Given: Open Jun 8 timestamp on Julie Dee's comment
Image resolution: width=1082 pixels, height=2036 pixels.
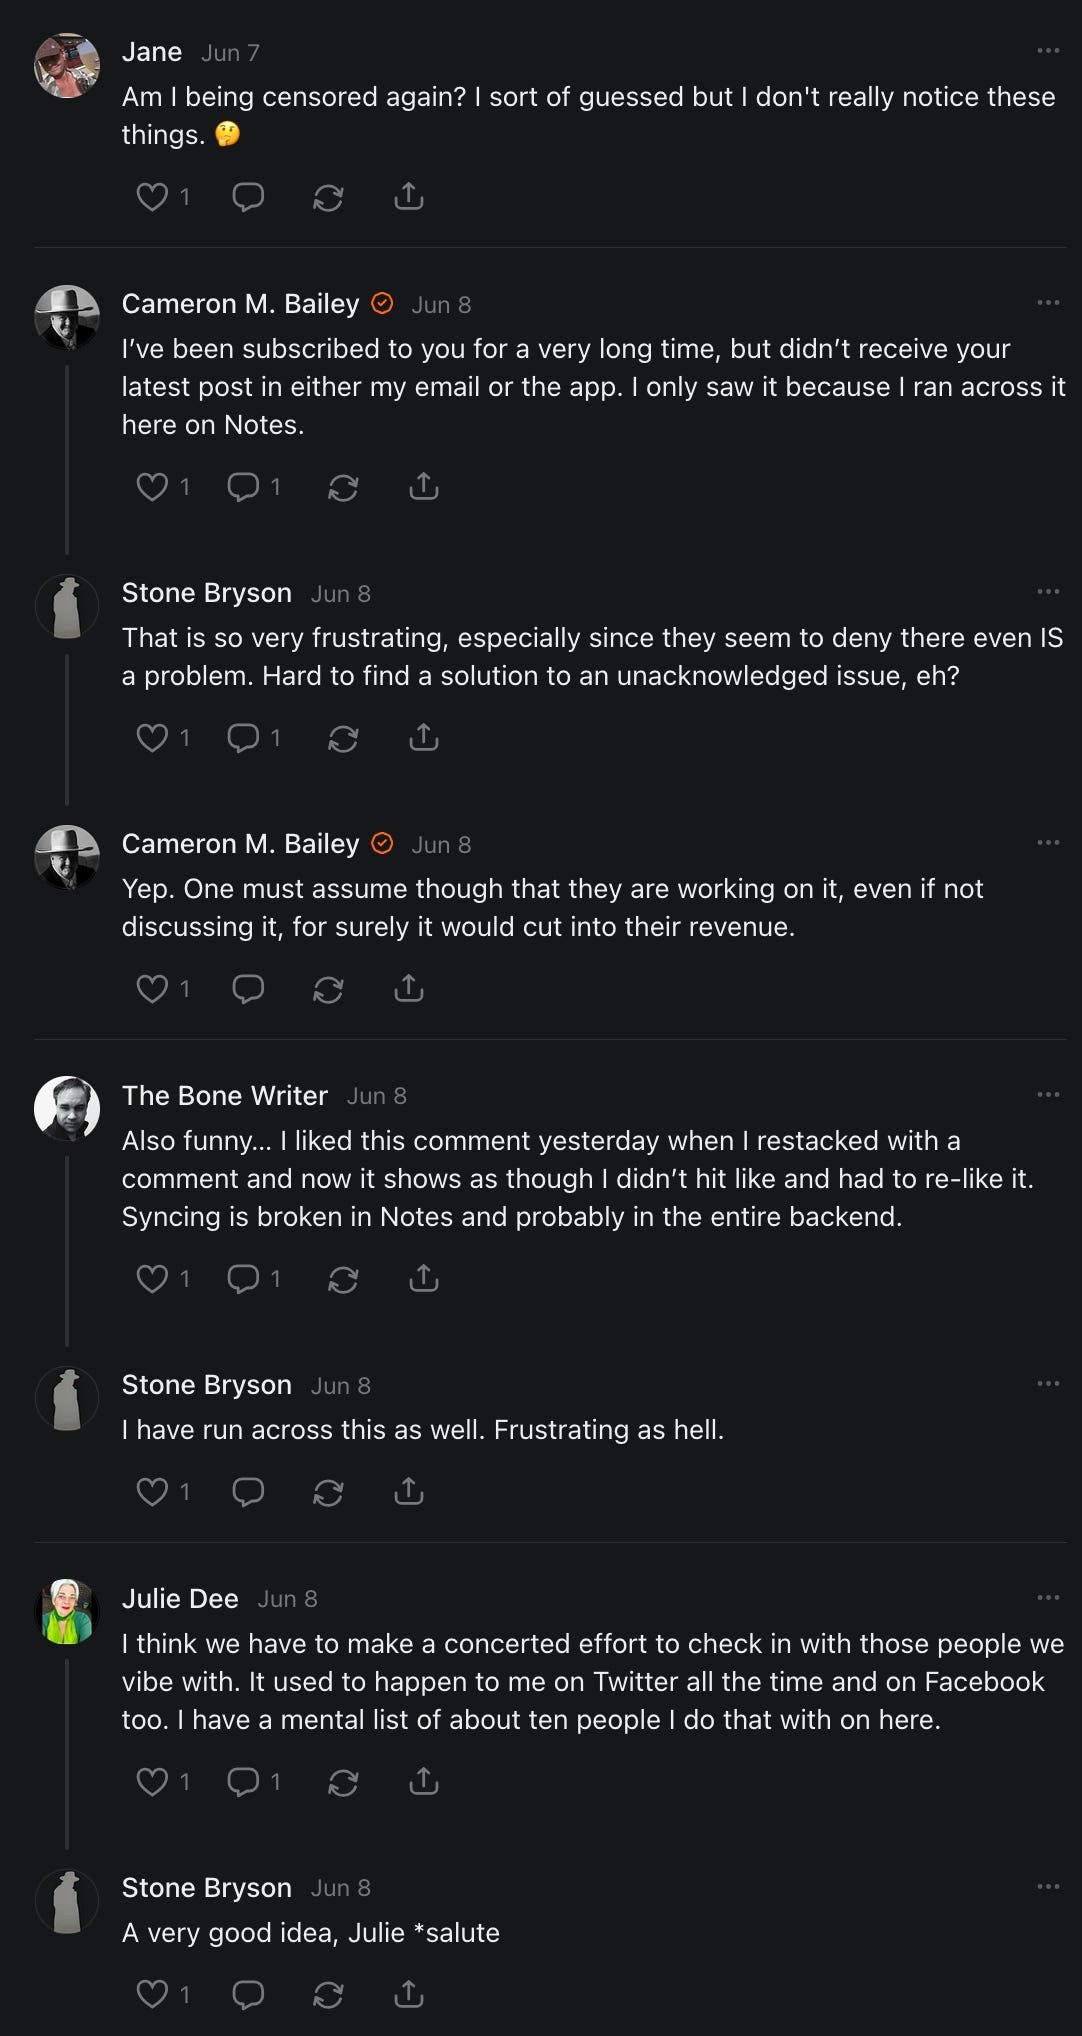Looking at the screenshot, I should (x=288, y=1599).
